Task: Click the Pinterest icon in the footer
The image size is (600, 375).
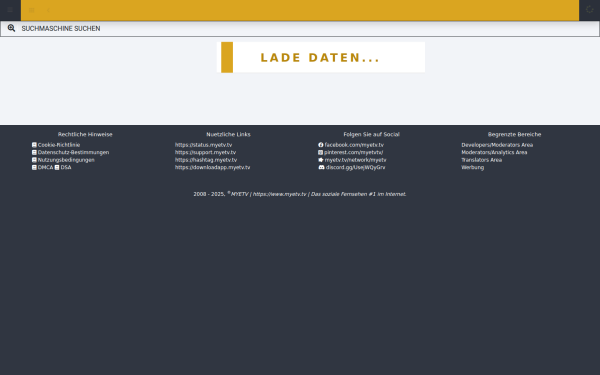Action: tap(321, 152)
